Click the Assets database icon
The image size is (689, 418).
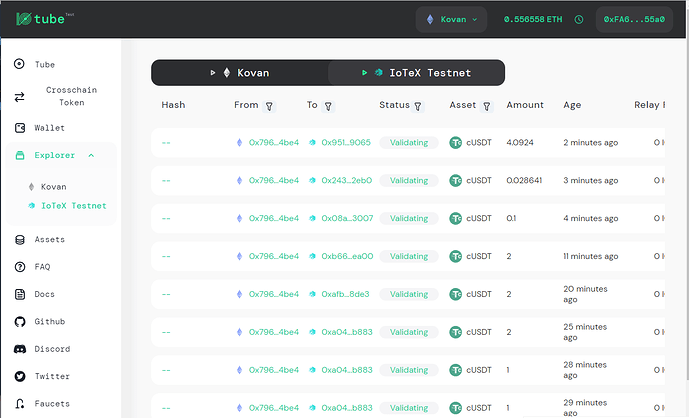tap(20, 240)
